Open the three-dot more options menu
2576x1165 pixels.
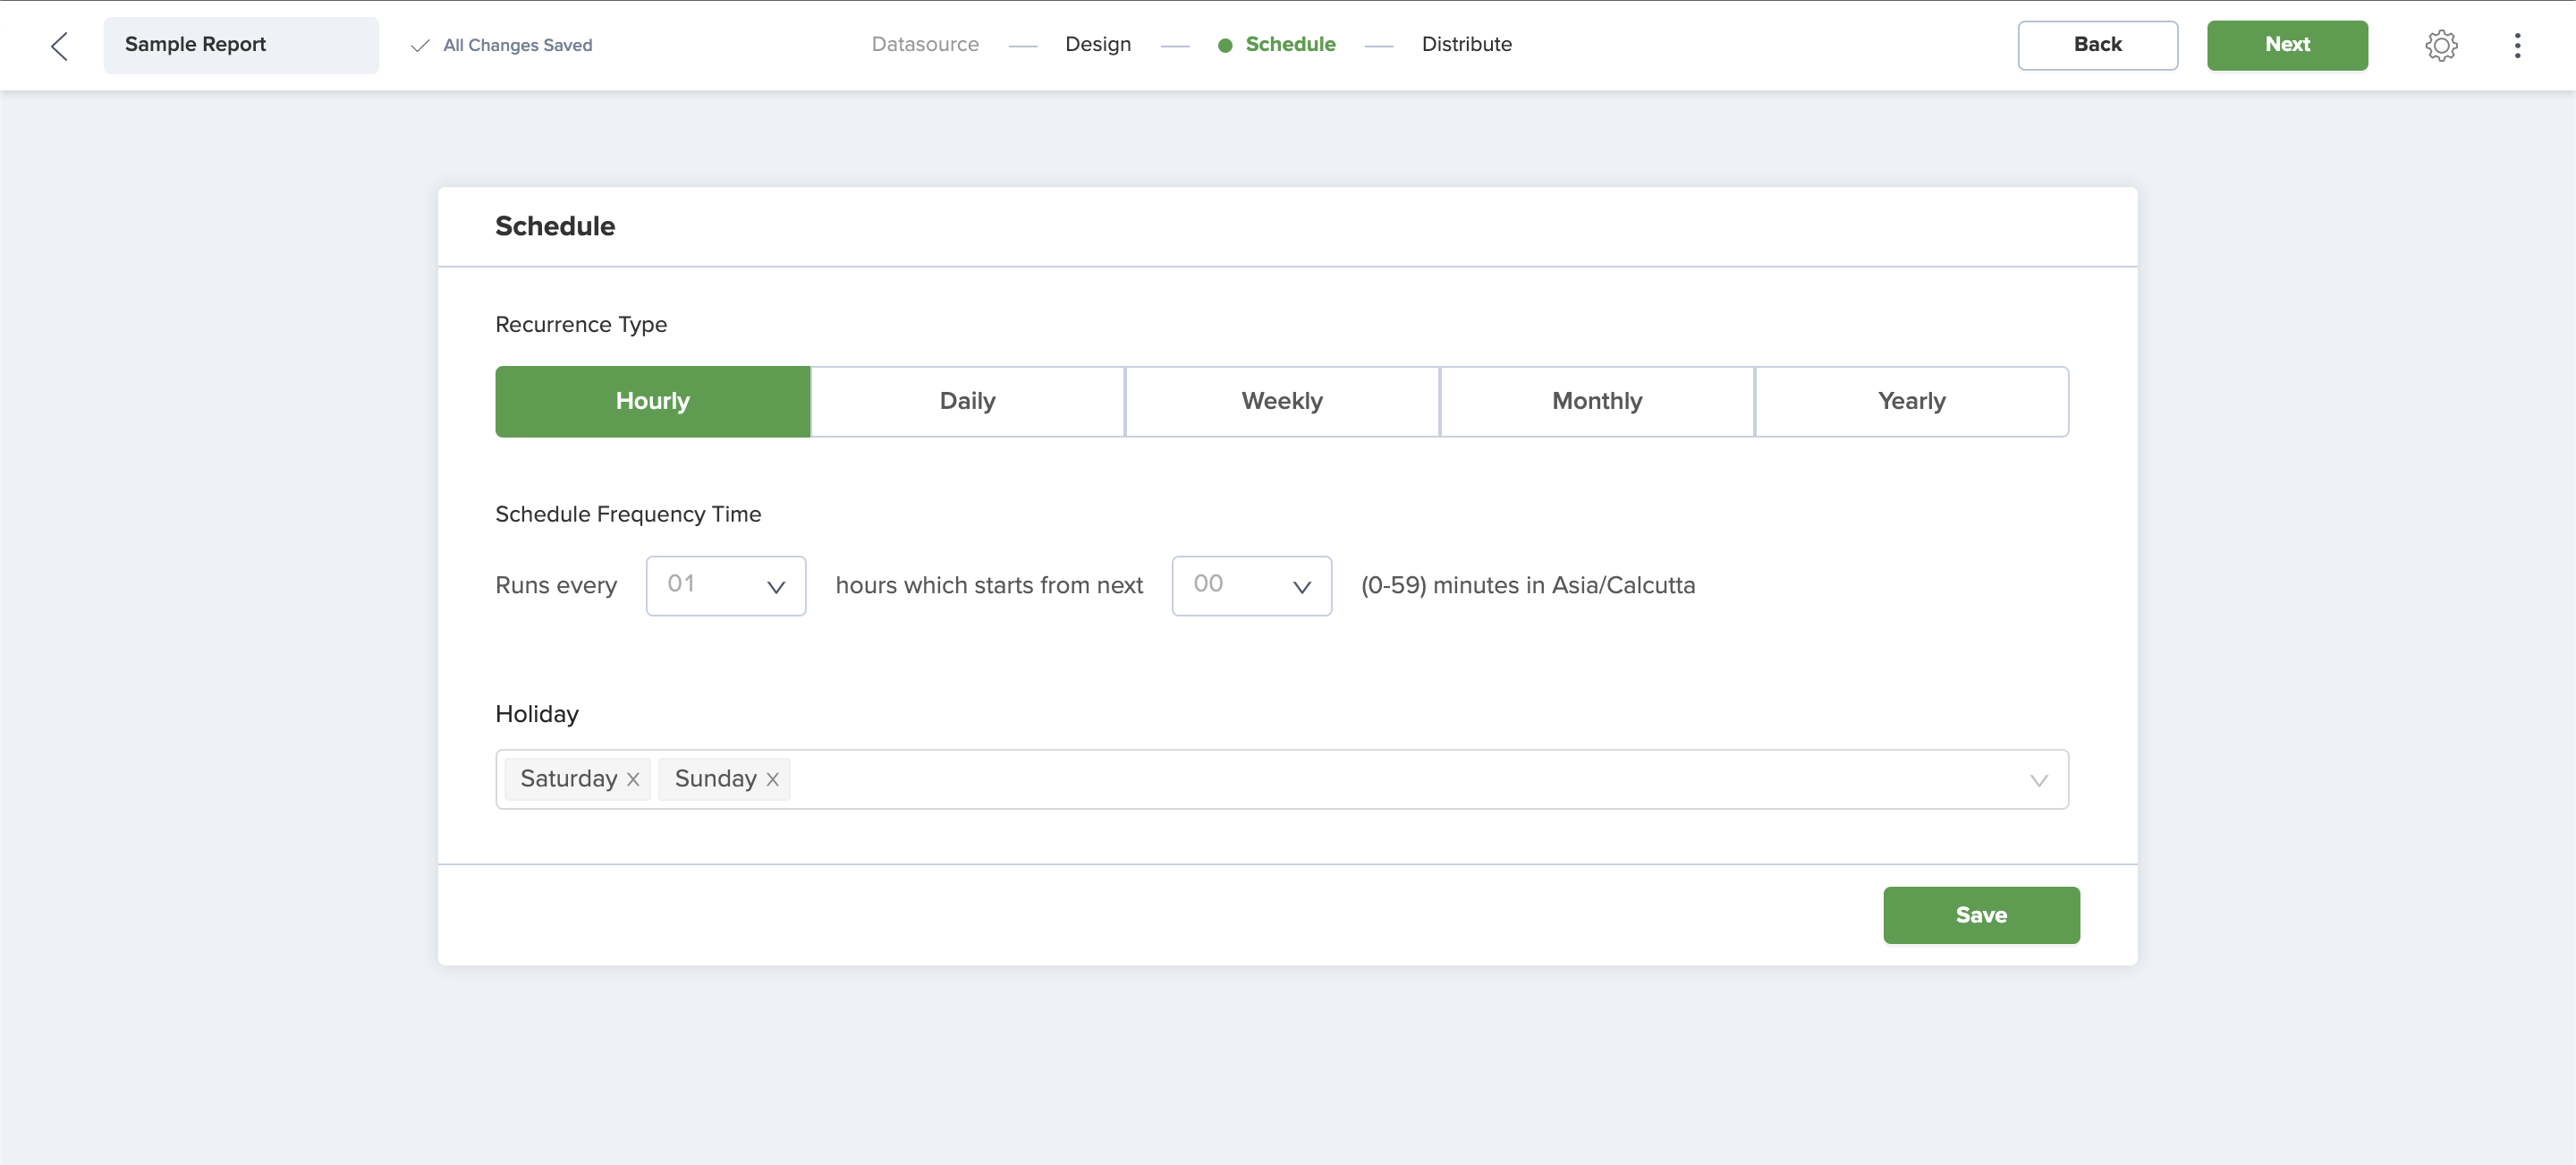click(x=2517, y=45)
